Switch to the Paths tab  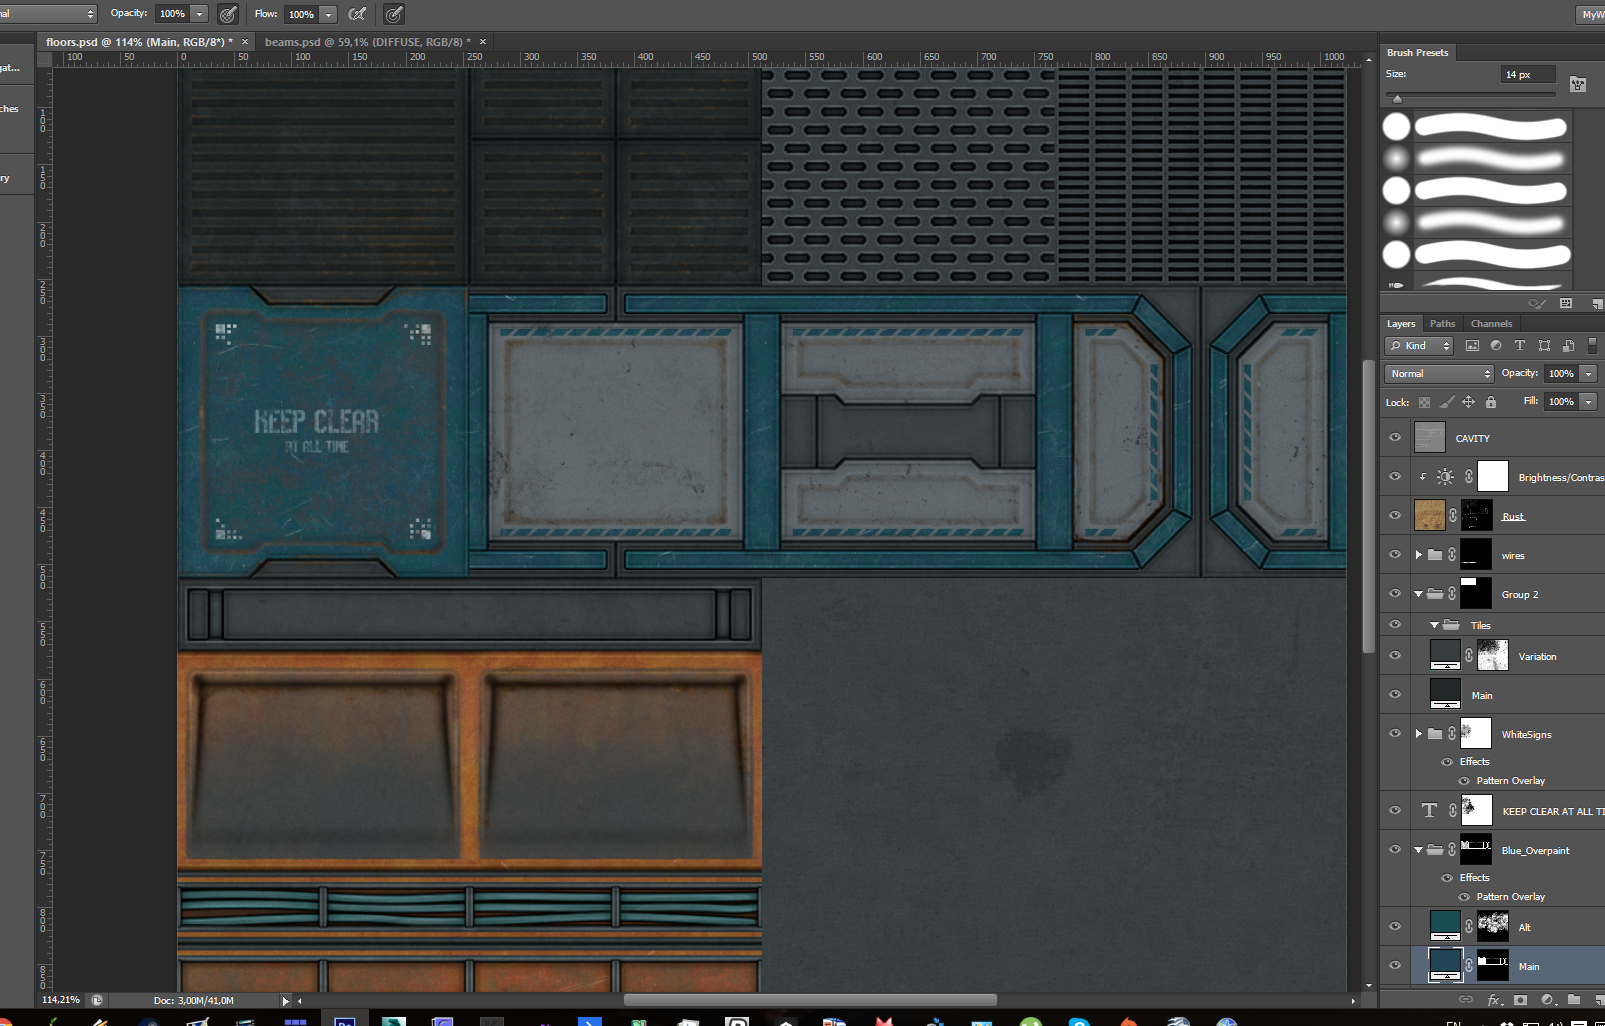(x=1442, y=324)
